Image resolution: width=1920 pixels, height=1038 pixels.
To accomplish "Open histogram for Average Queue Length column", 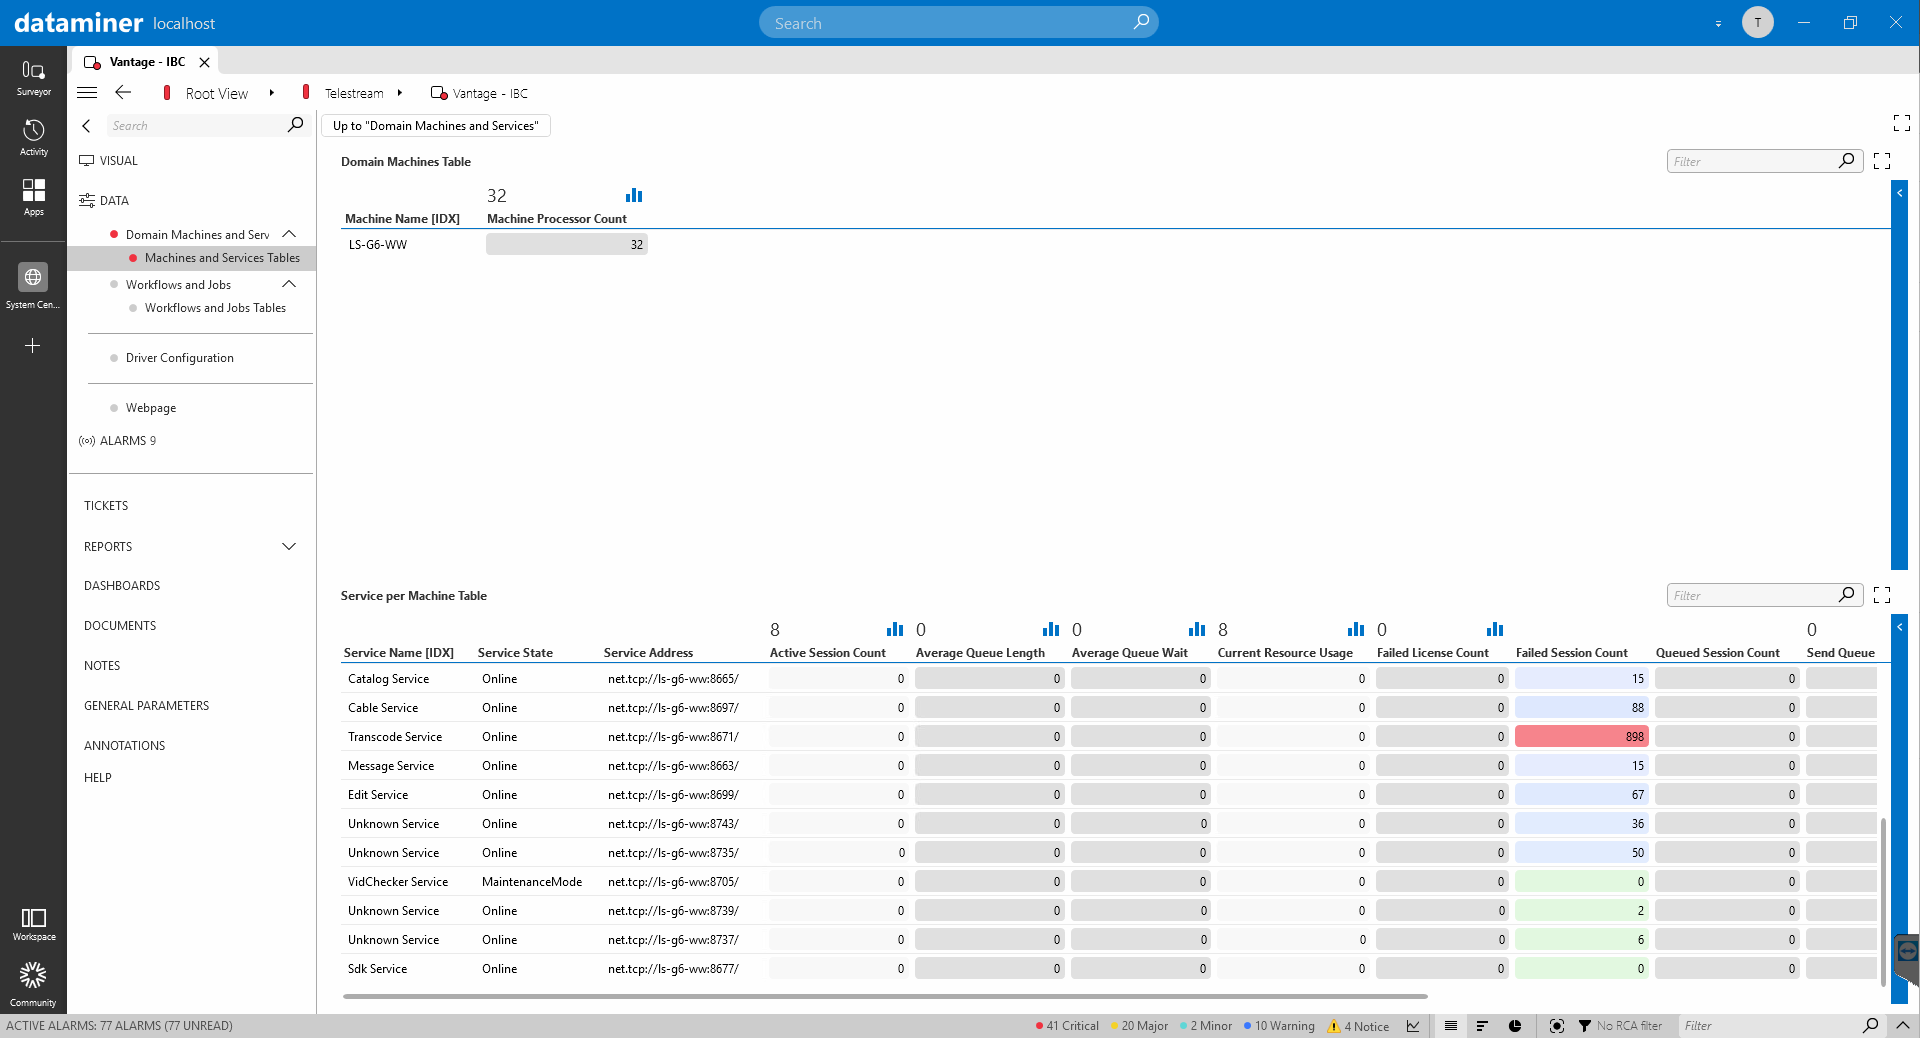I will pos(1051,629).
